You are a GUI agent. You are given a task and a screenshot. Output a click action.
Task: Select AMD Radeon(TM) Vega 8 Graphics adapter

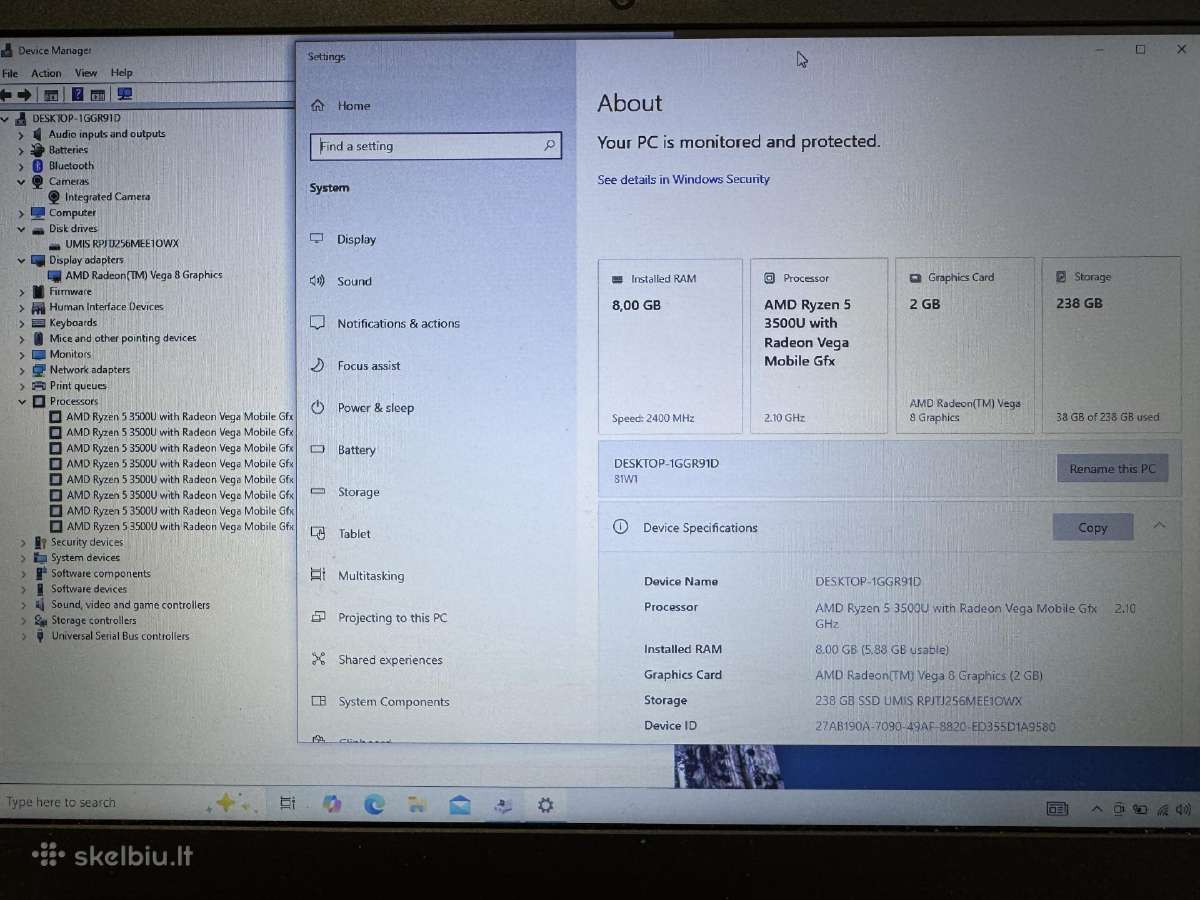(143, 275)
